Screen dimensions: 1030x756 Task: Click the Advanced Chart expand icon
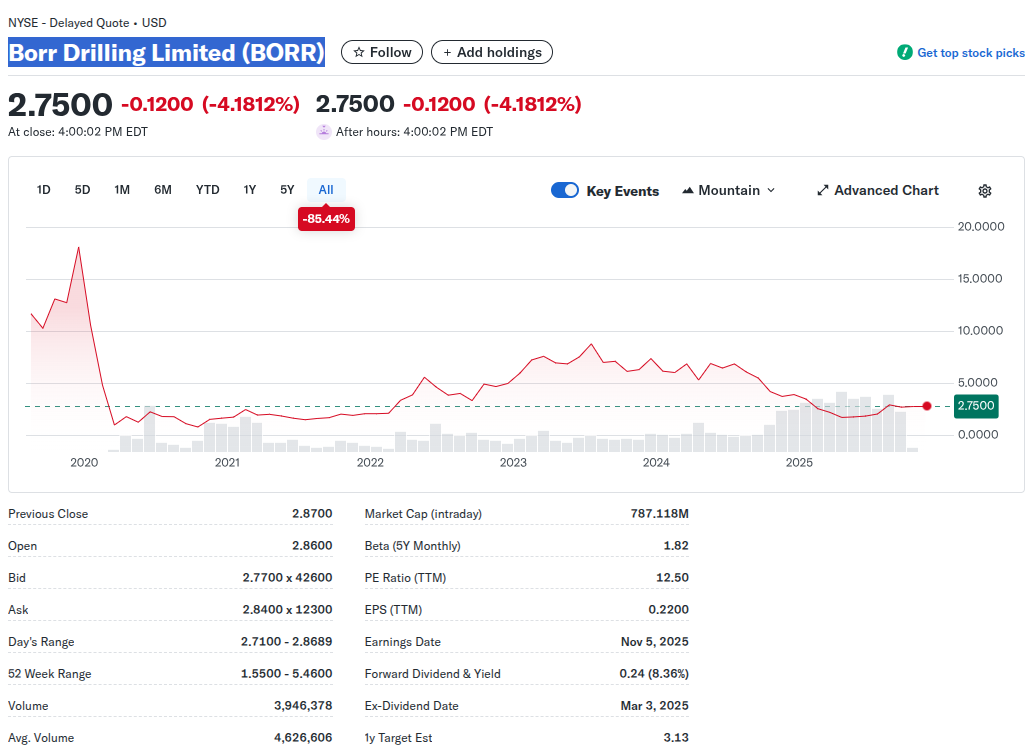pos(823,191)
